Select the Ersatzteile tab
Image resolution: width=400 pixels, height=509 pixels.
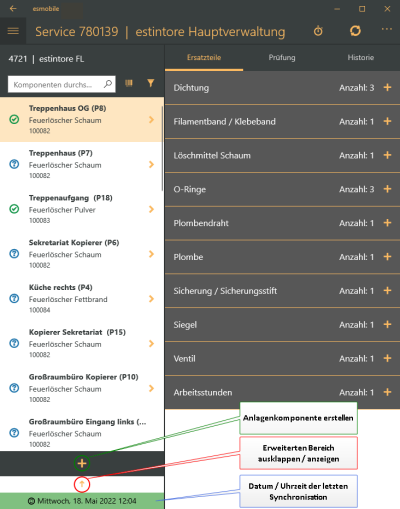coord(204,58)
